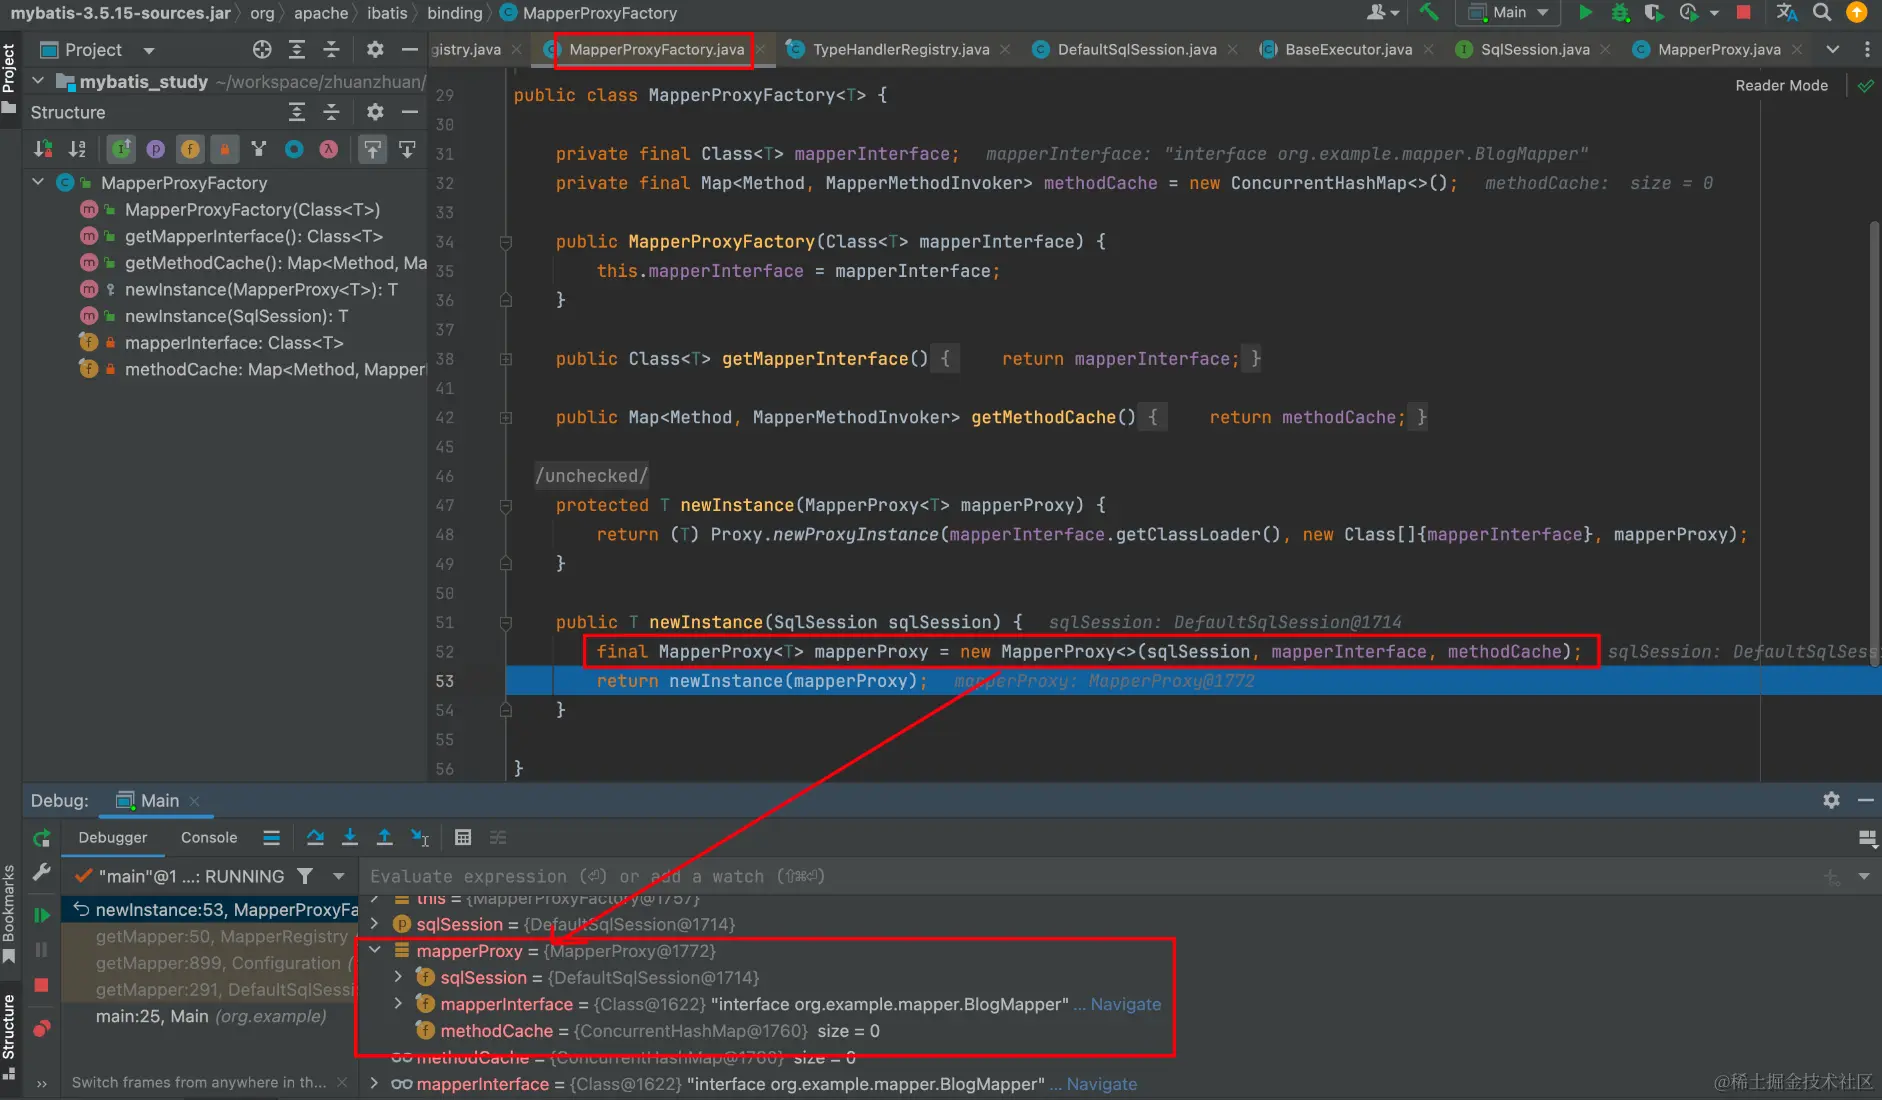Run Main with Coverage shield icon
Viewport: 1882px width, 1100px height.
tap(1654, 13)
